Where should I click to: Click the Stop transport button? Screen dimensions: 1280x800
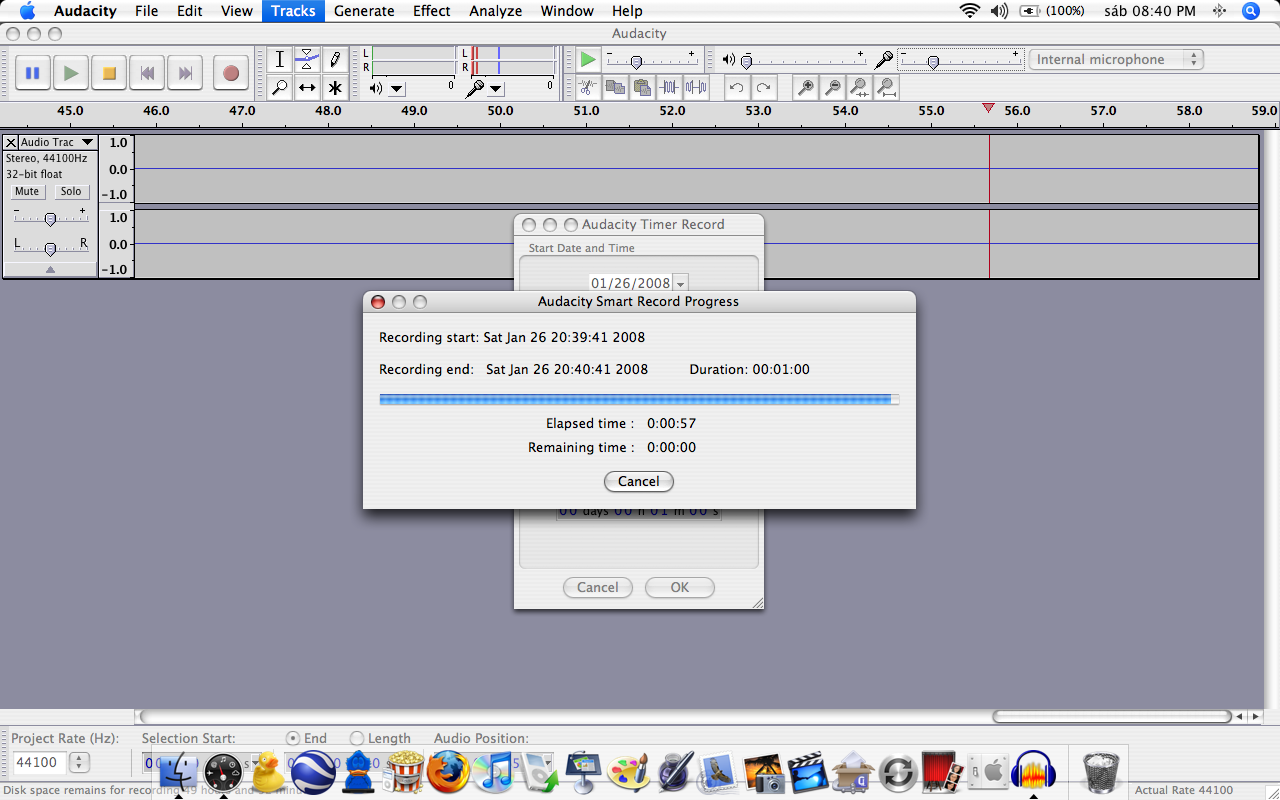click(109, 73)
